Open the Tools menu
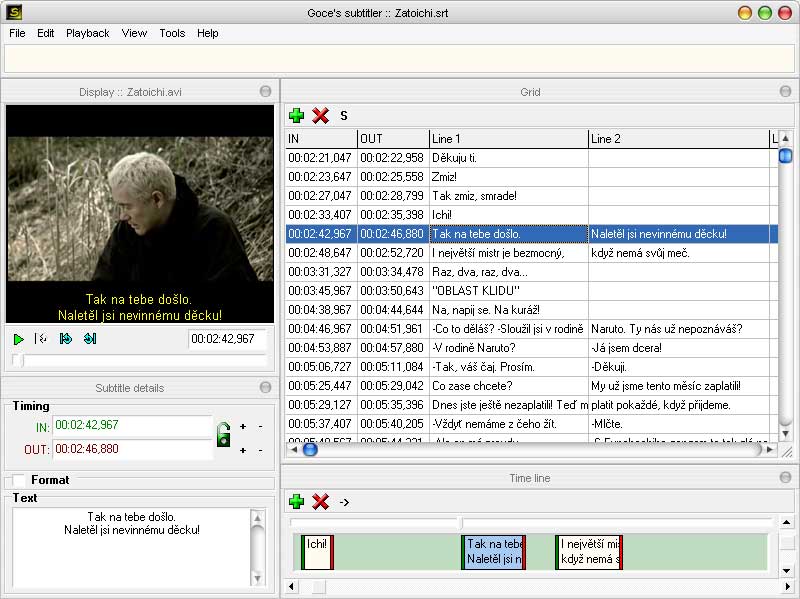The image size is (800, 599). (x=172, y=33)
